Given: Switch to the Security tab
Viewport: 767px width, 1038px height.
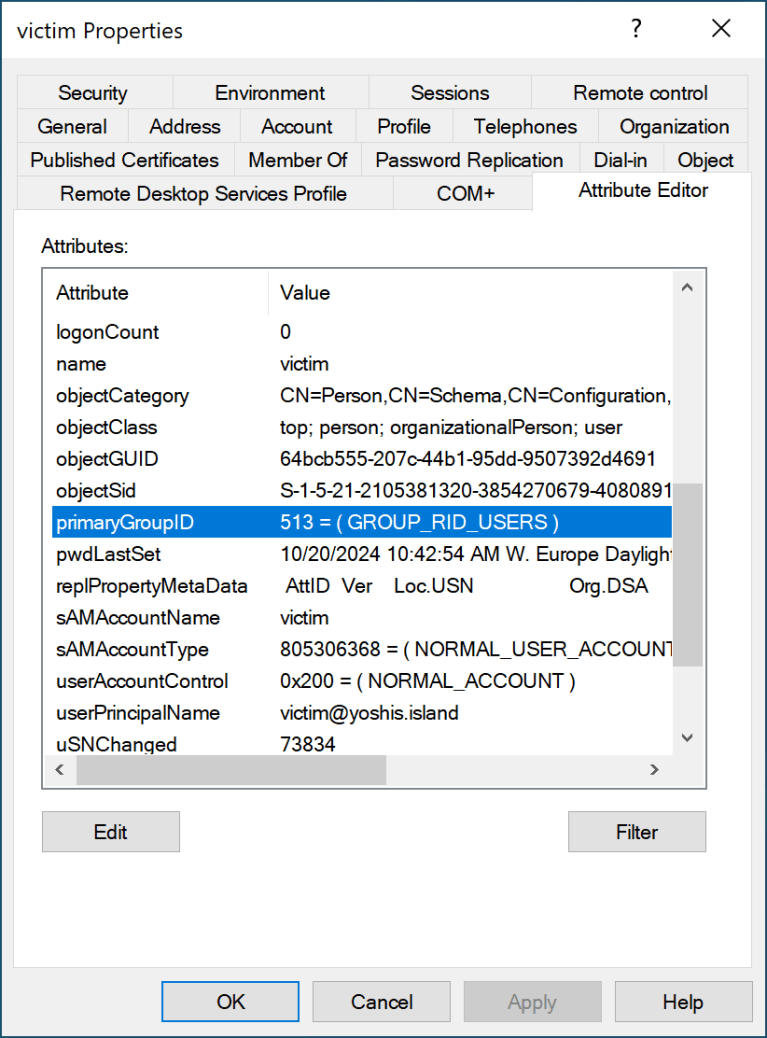Looking at the screenshot, I should (93, 92).
